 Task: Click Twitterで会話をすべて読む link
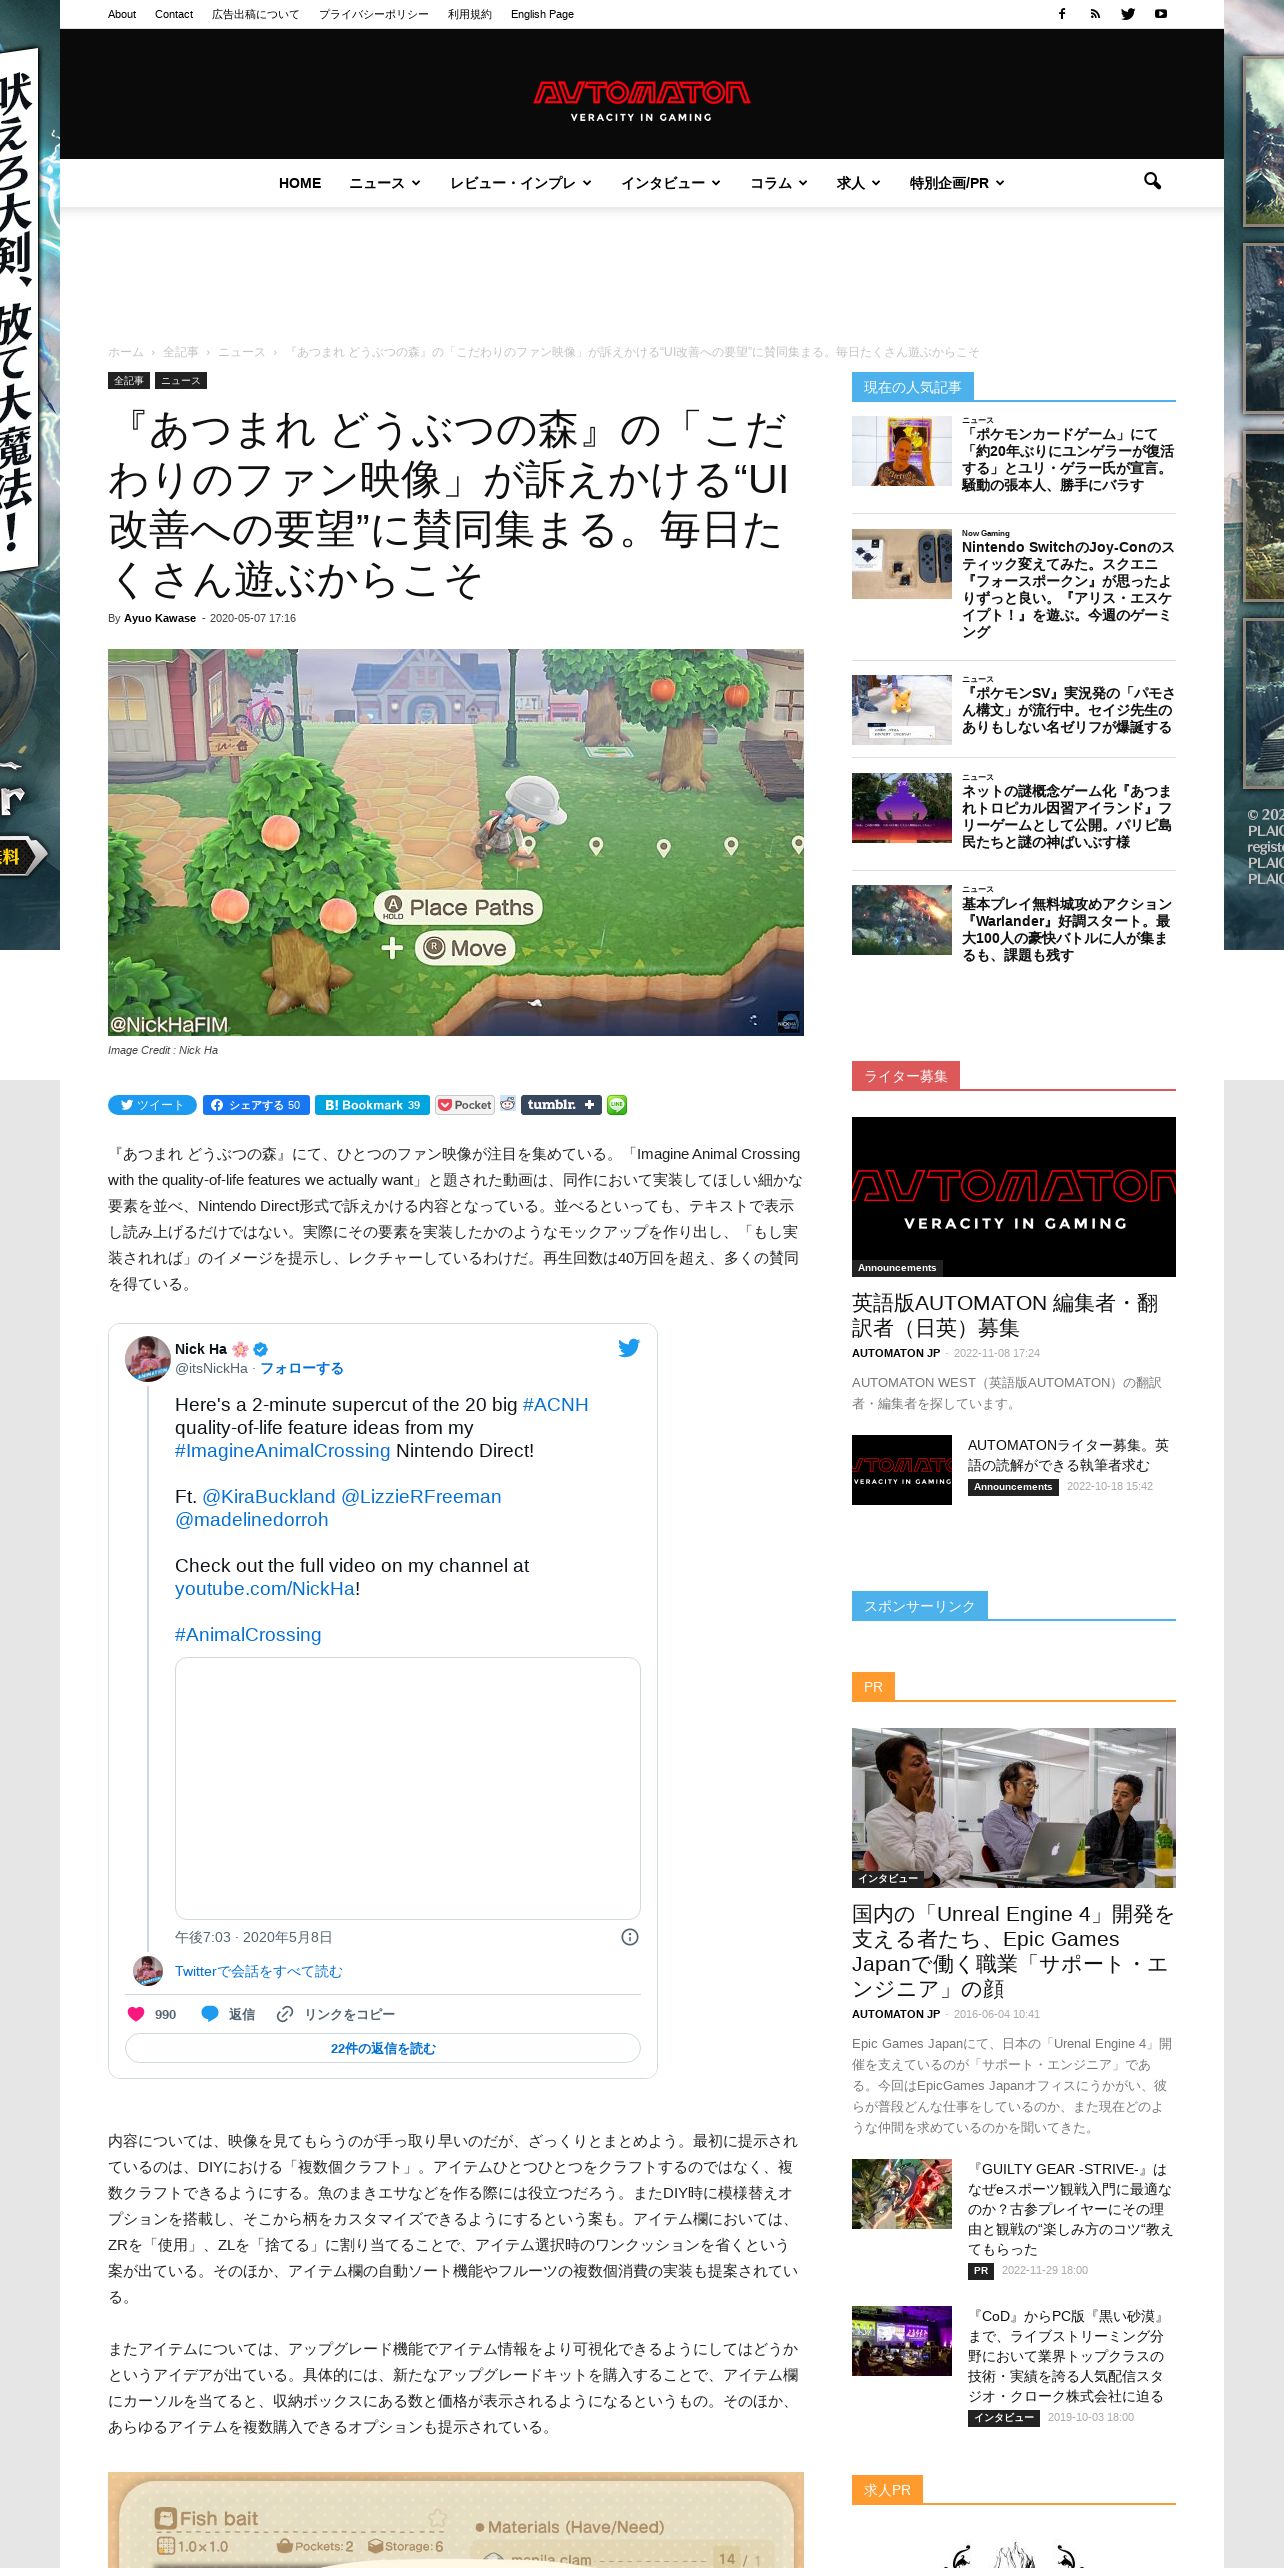point(258,1971)
